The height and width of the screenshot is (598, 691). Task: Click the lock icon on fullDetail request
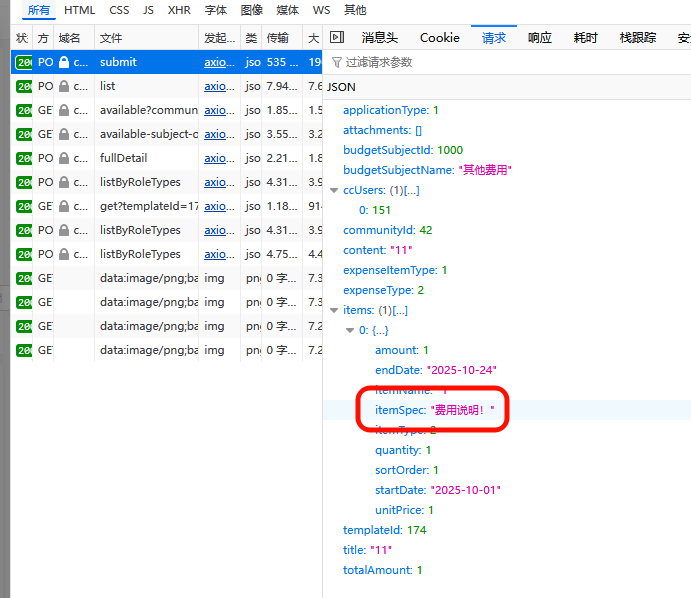[65, 158]
